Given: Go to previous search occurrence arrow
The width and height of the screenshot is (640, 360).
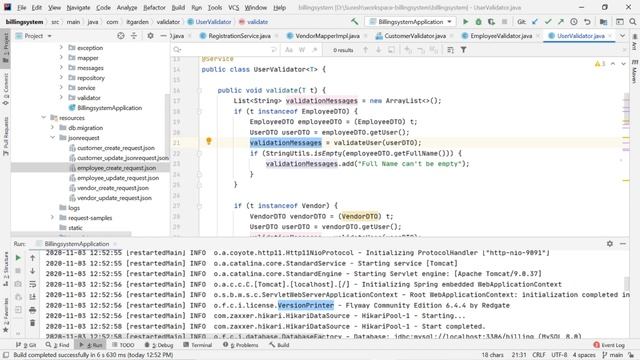Looking at the screenshot, I should click(365, 50).
